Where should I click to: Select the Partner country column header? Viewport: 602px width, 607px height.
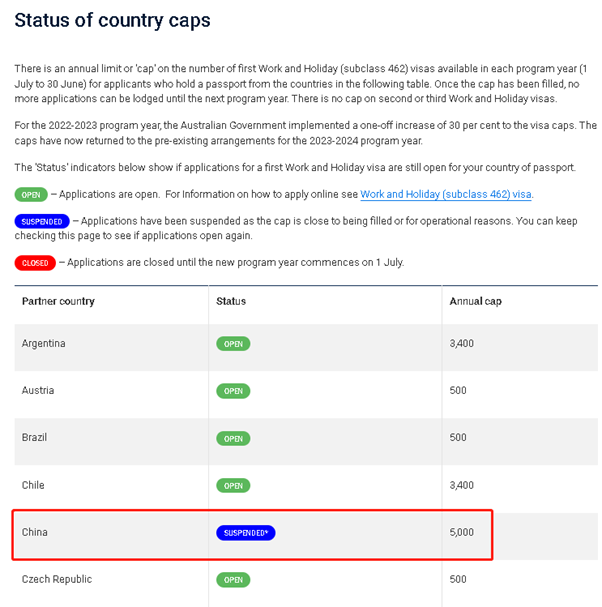(58, 301)
